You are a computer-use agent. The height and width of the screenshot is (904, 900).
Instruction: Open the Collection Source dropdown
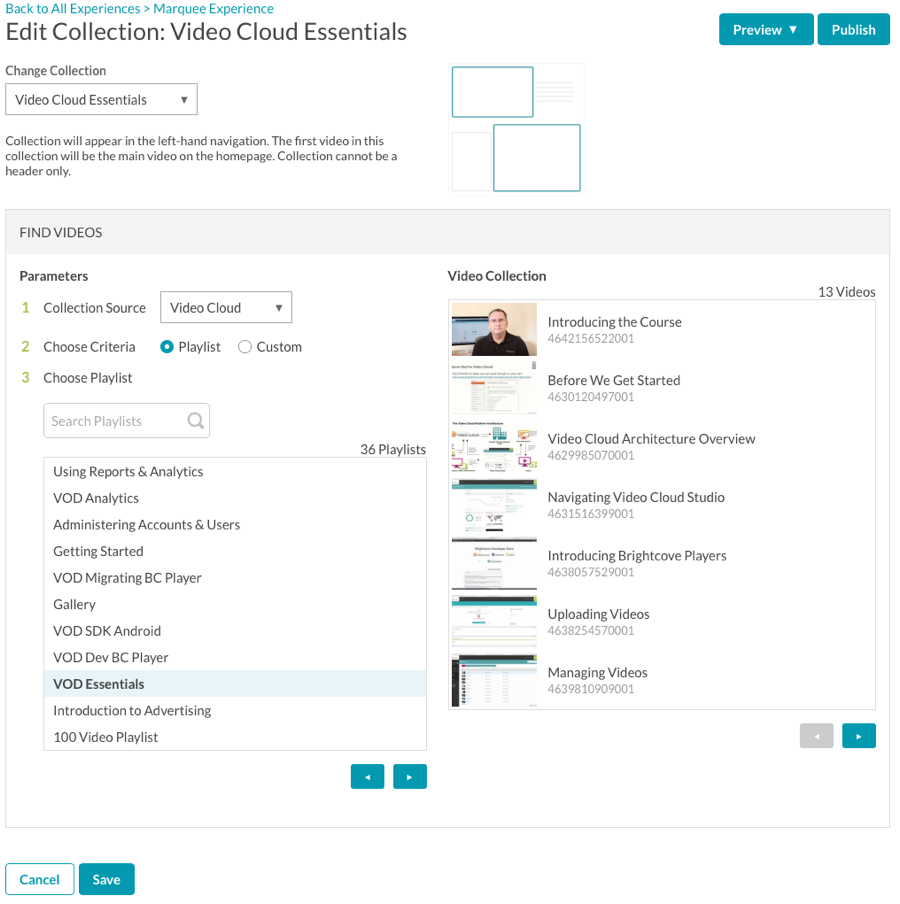226,307
